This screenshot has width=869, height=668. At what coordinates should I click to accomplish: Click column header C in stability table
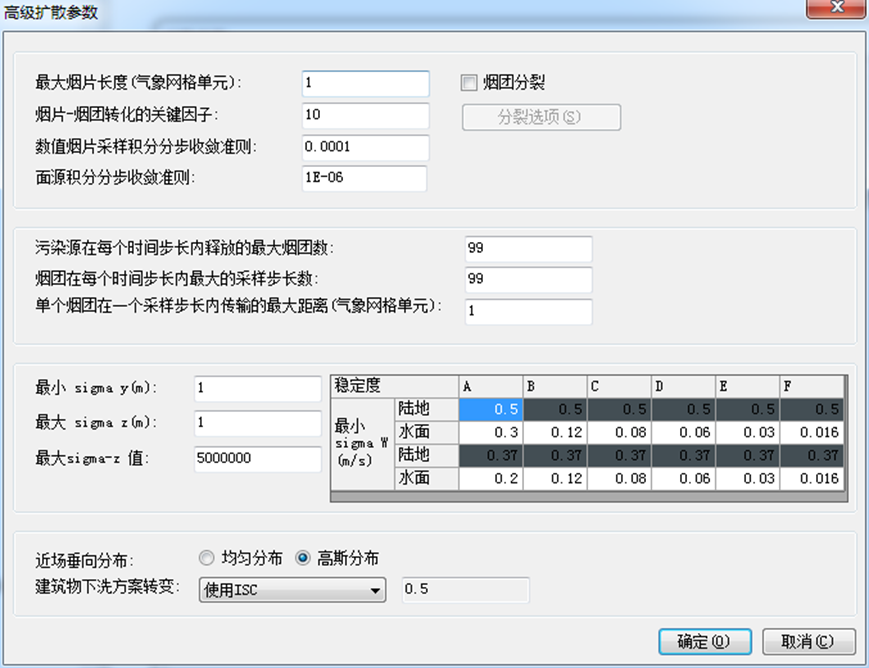(618, 386)
